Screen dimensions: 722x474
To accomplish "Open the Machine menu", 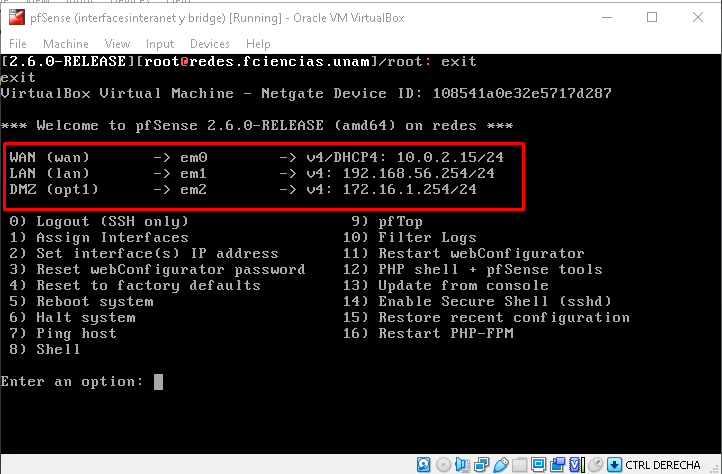I will click(x=66, y=44).
